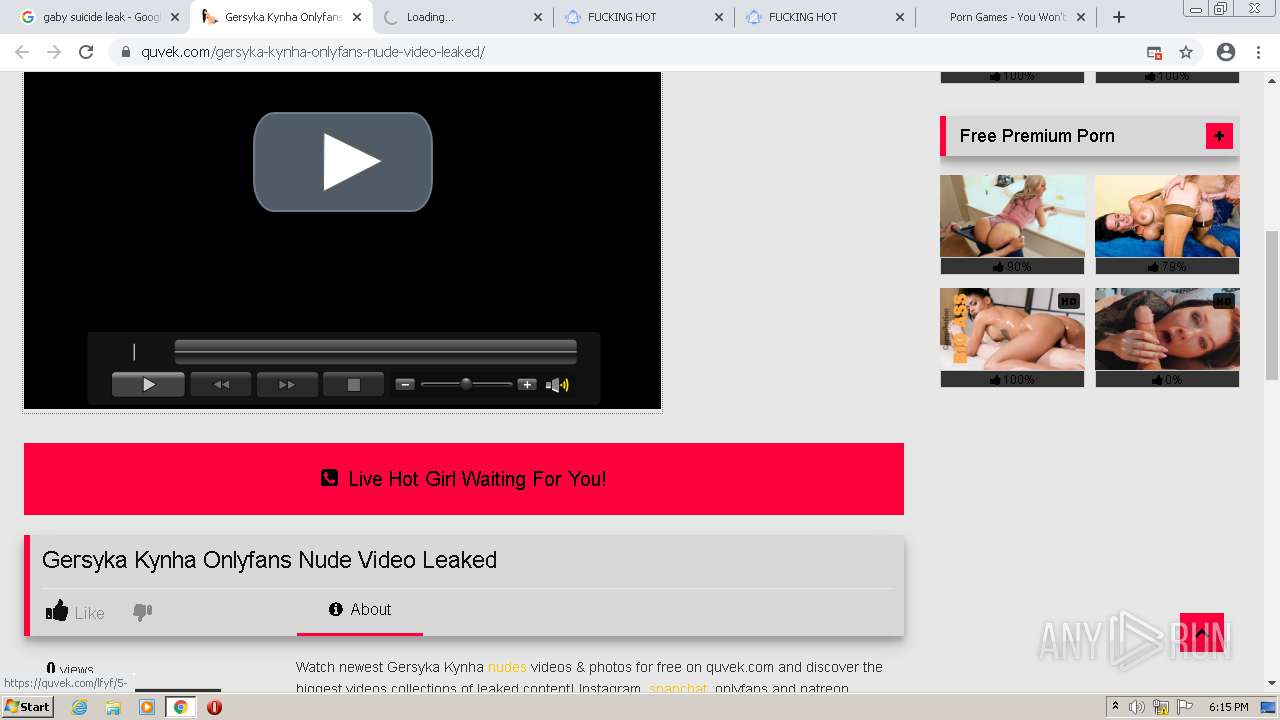Click the large play overlay button on the video
Image resolution: width=1280 pixels, height=720 pixels.
click(x=343, y=162)
